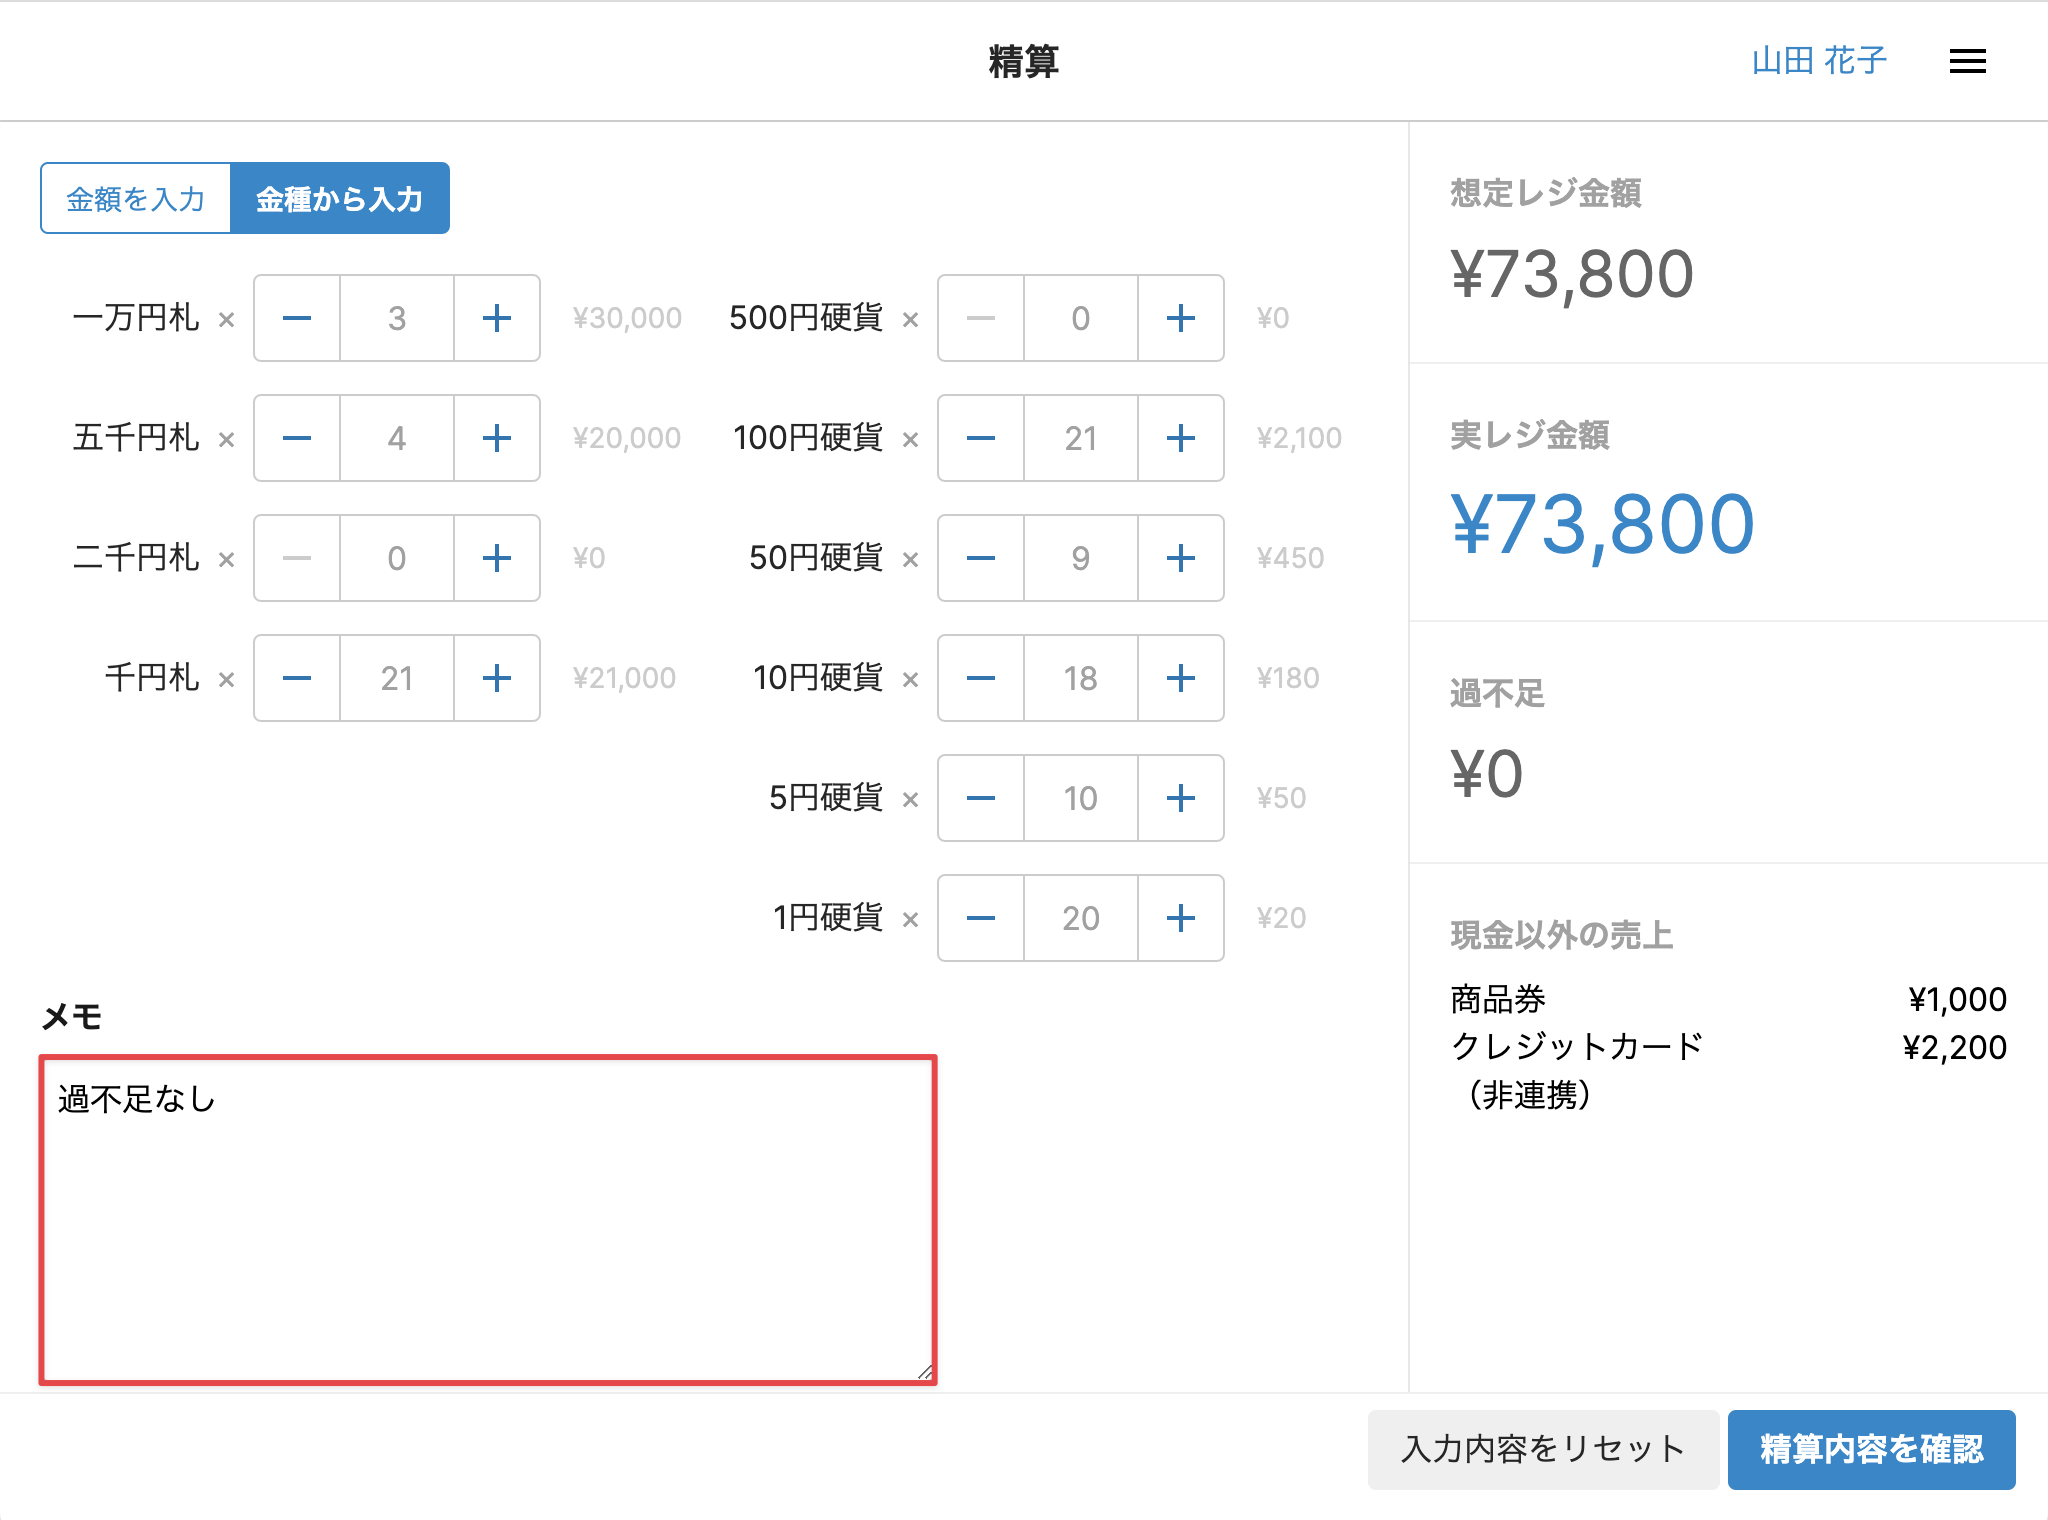This screenshot has height=1520, width=2048.
Task: Decrement the 1円硬貨 count
Action: [x=981, y=918]
